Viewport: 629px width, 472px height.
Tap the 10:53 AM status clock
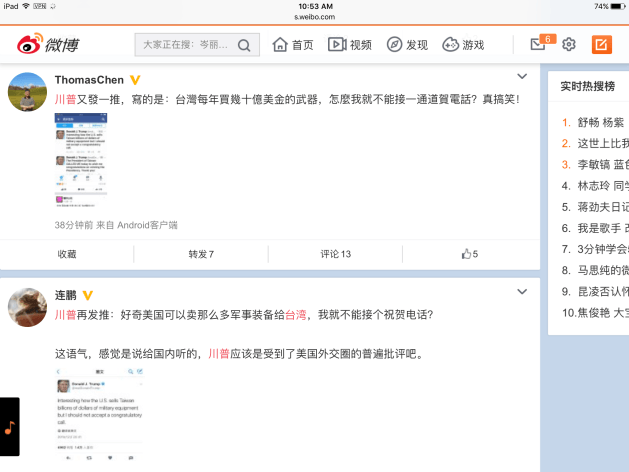pyautogui.click(x=315, y=6)
